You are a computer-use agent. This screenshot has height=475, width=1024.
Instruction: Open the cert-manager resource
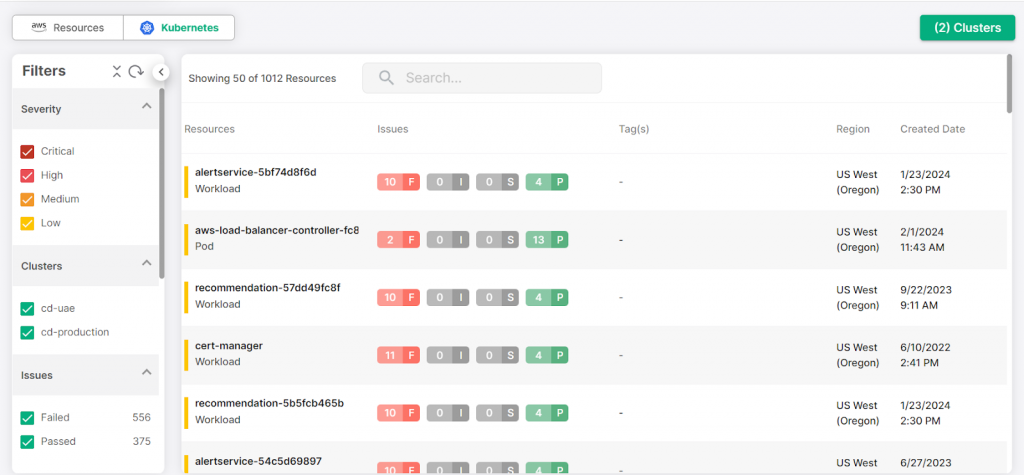(x=228, y=346)
